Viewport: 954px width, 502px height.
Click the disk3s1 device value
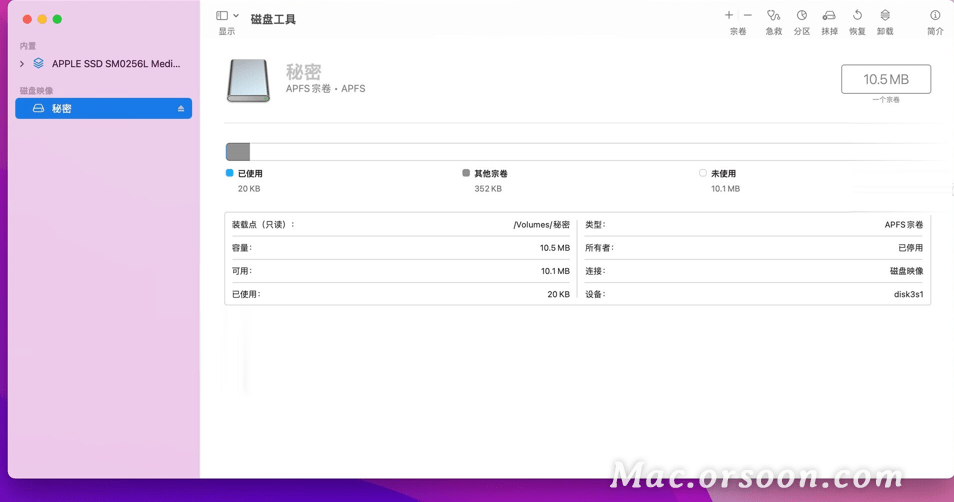(x=908, y=294)
